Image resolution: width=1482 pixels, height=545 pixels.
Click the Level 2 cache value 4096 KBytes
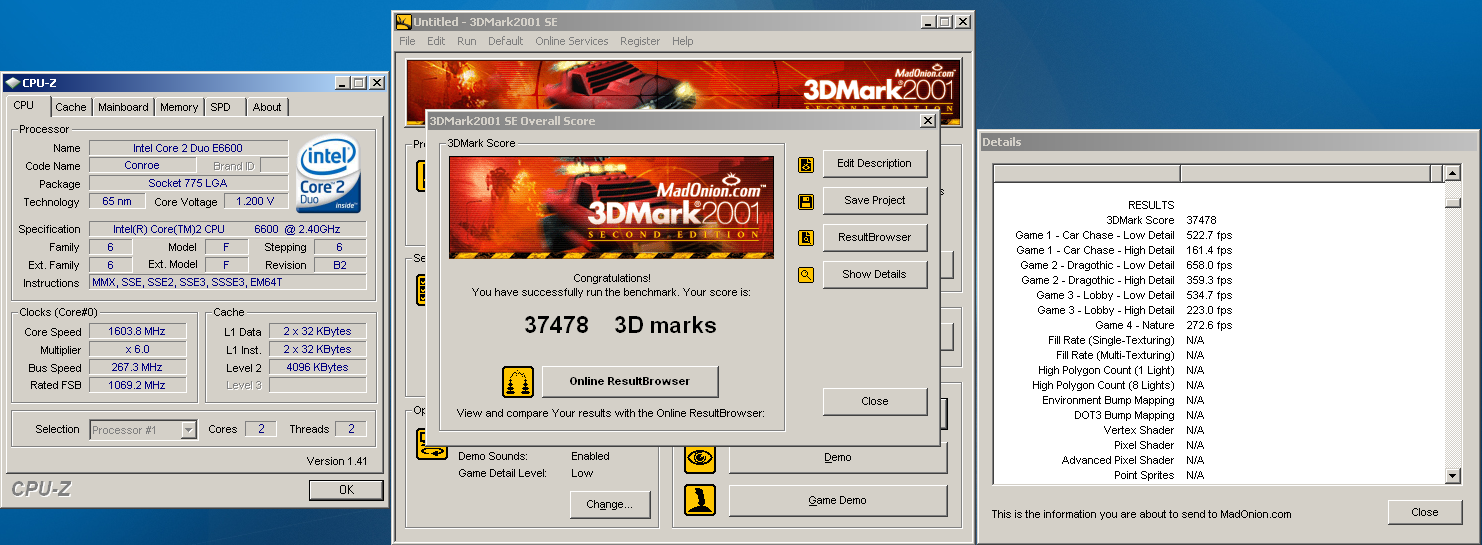tap(317, 368)
